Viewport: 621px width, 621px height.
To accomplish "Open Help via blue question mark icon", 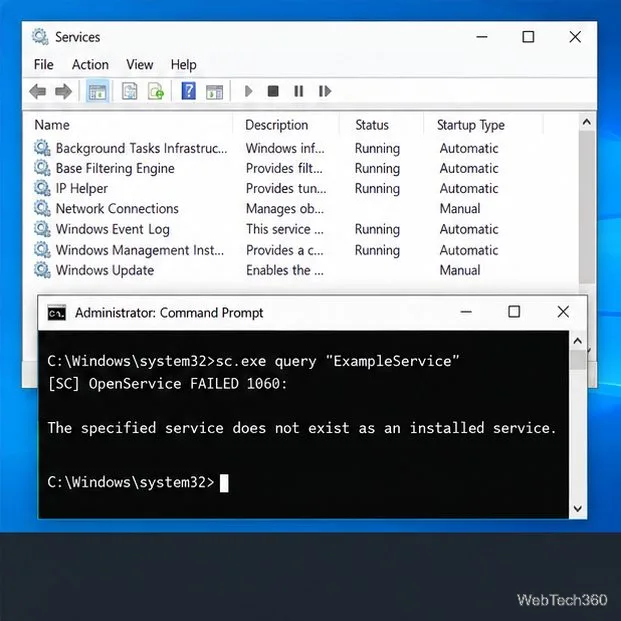I will (x=189, y=91).
